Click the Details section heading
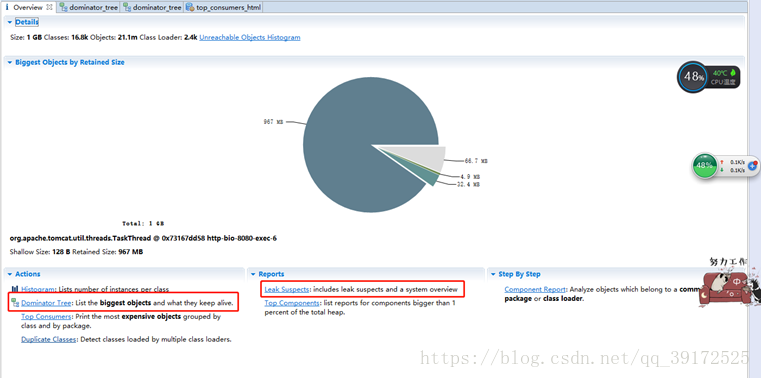This screenshot has height=378, width=761. click(x=27, y=22)
